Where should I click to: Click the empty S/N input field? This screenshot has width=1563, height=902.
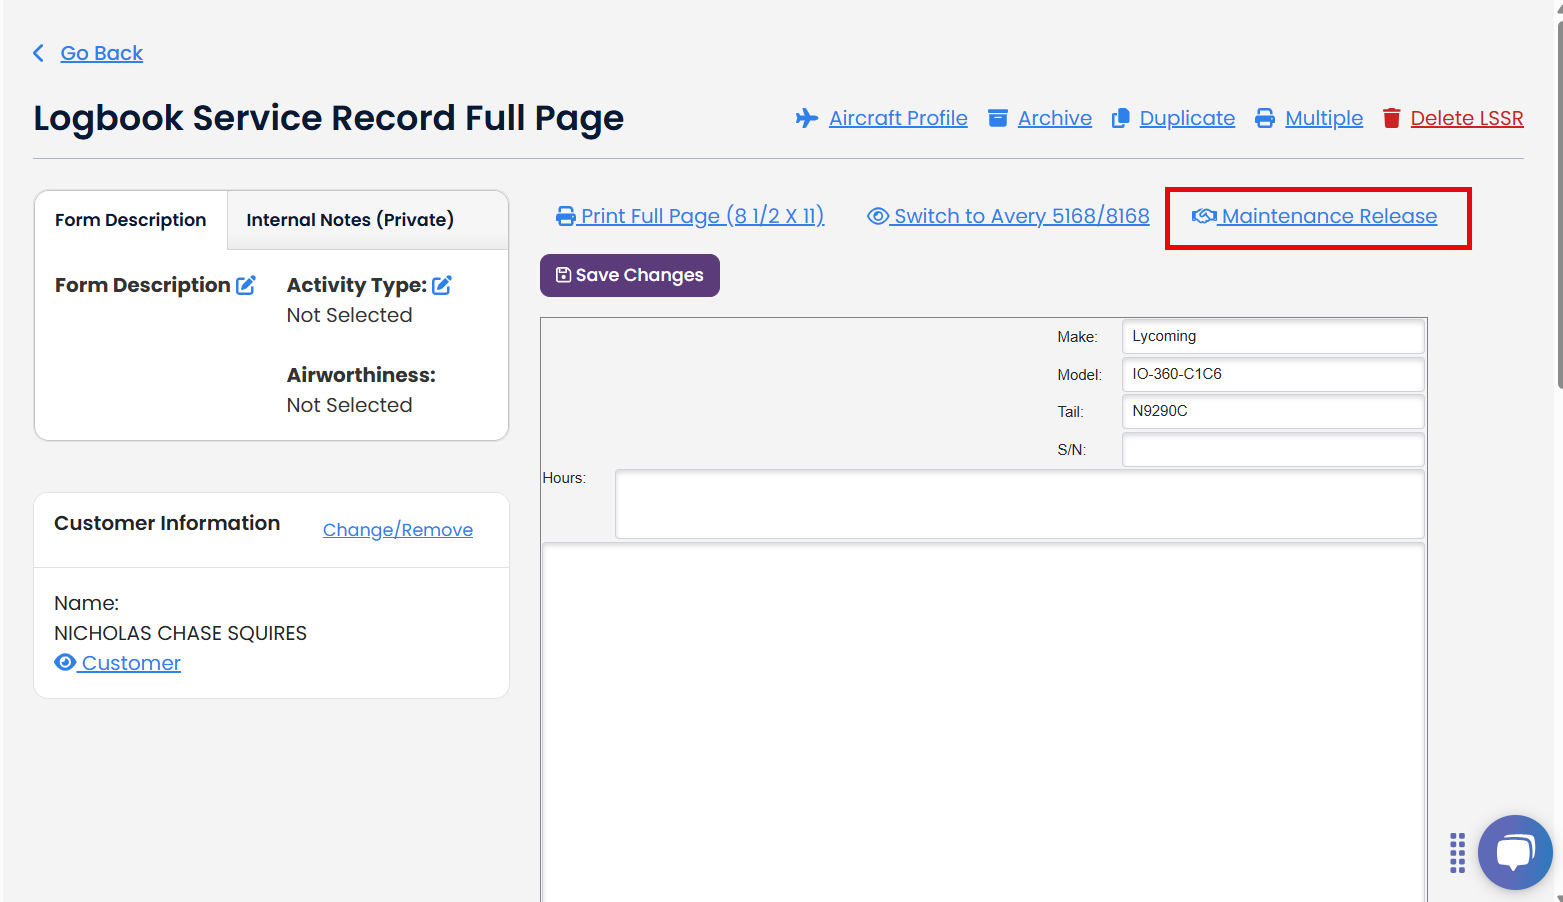coord(1273,449)
